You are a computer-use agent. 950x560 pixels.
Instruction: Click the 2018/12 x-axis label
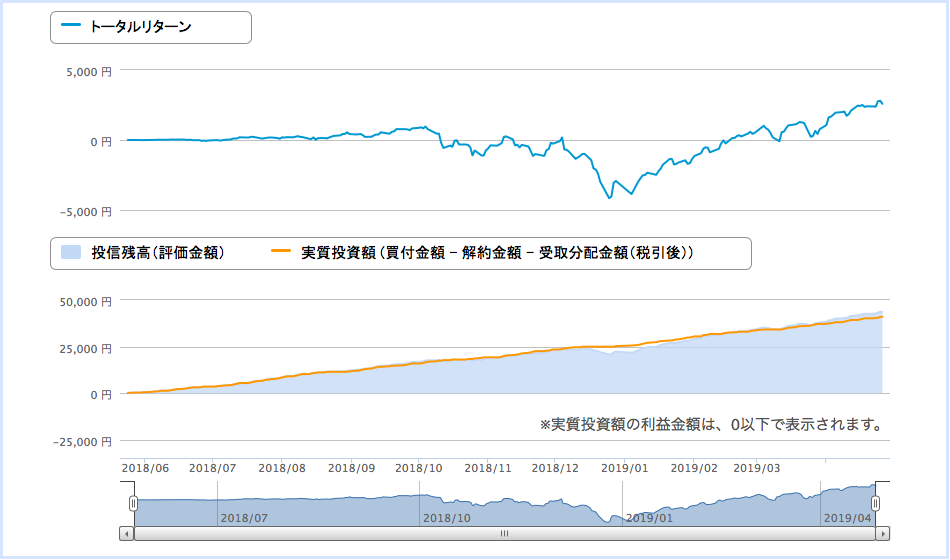(x=555, y=468)
